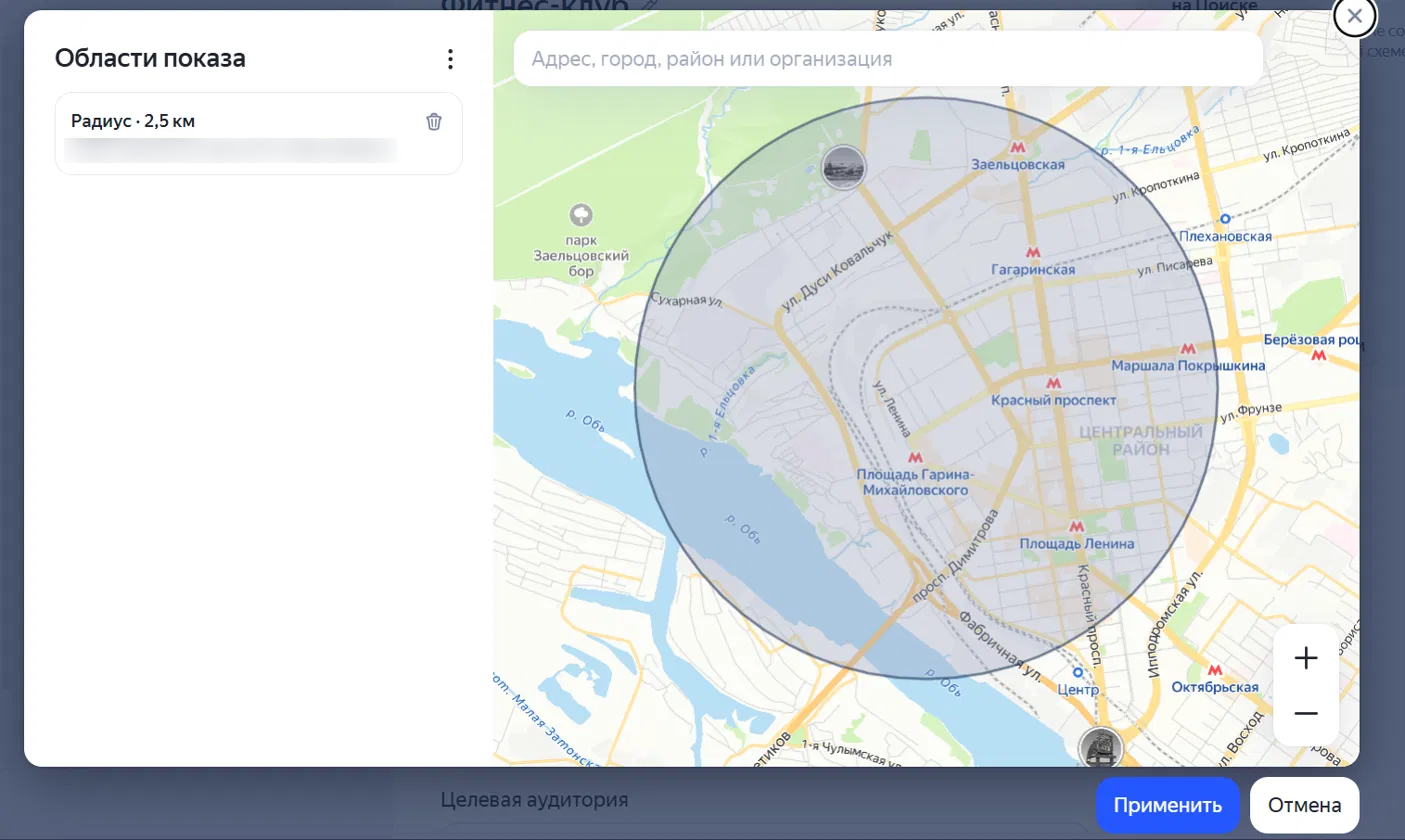1405x840 pixels.
Task: Click the Площадь Ленина metro marker
Action: 1076,525
